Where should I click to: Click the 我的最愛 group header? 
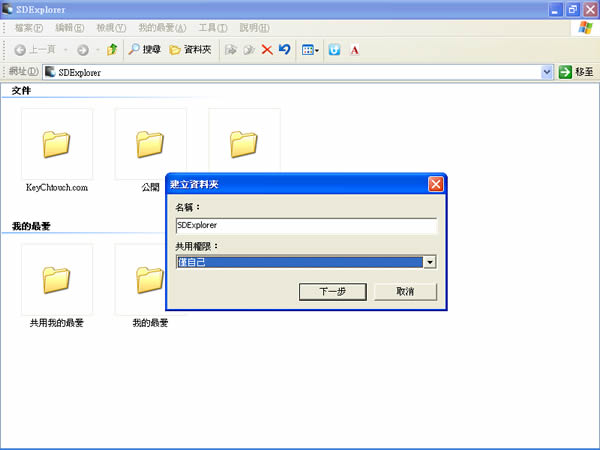point(31,226)
